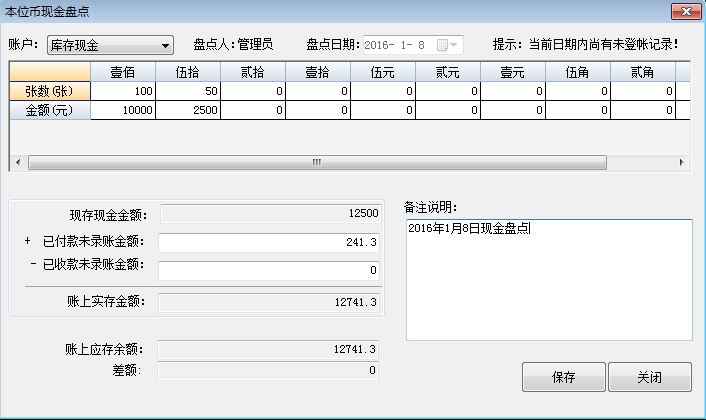706x420 pixels.
Task: Click into the 备注说明 text area
Action: [548, 280]
